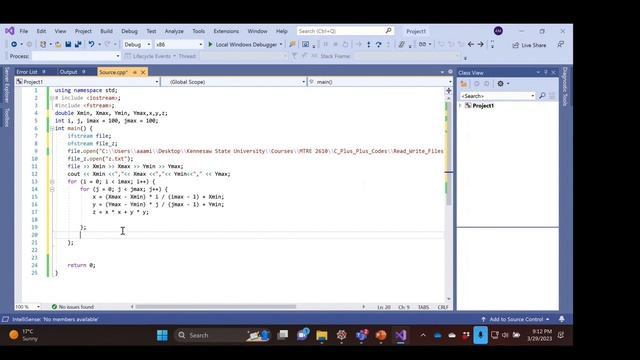The width and height of the screenshot is (640, 360).
Task: Open the File menu
Action: [24, 31]
